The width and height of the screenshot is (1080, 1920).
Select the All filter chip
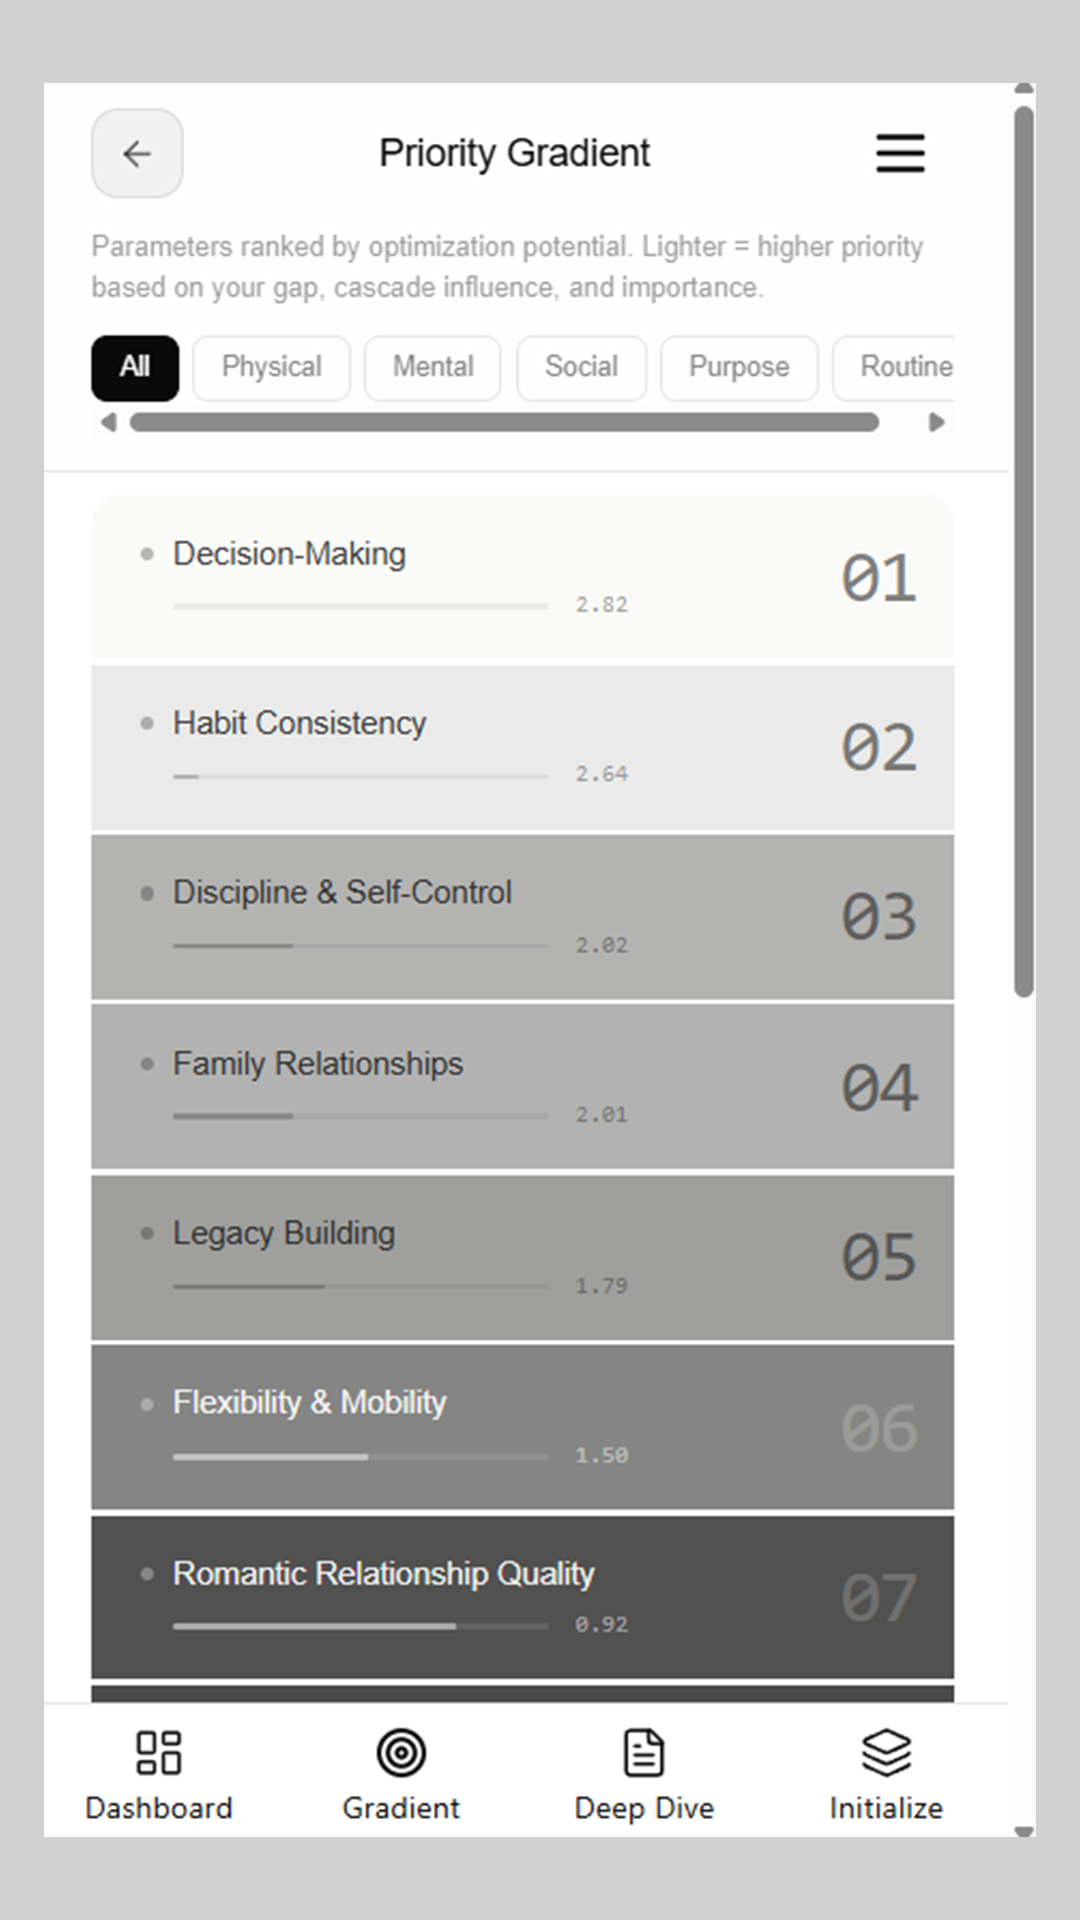click(135, 367)
